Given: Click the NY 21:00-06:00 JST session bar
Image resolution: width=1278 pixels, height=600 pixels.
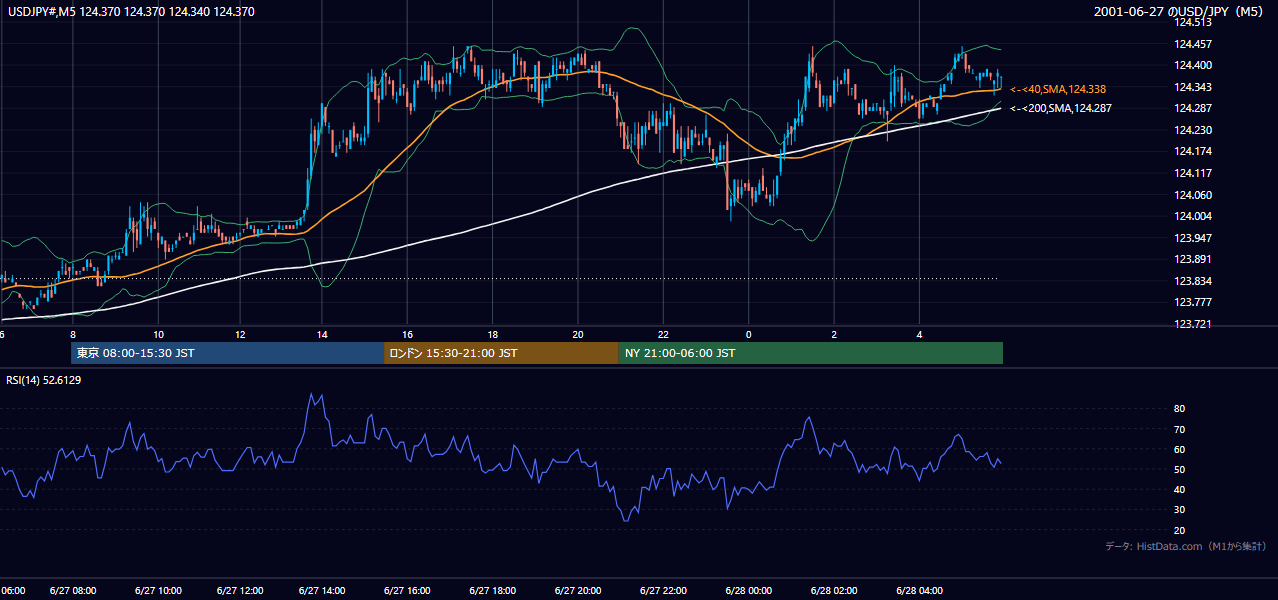Looking at the screenshot, I should click(x=811, y=353).
